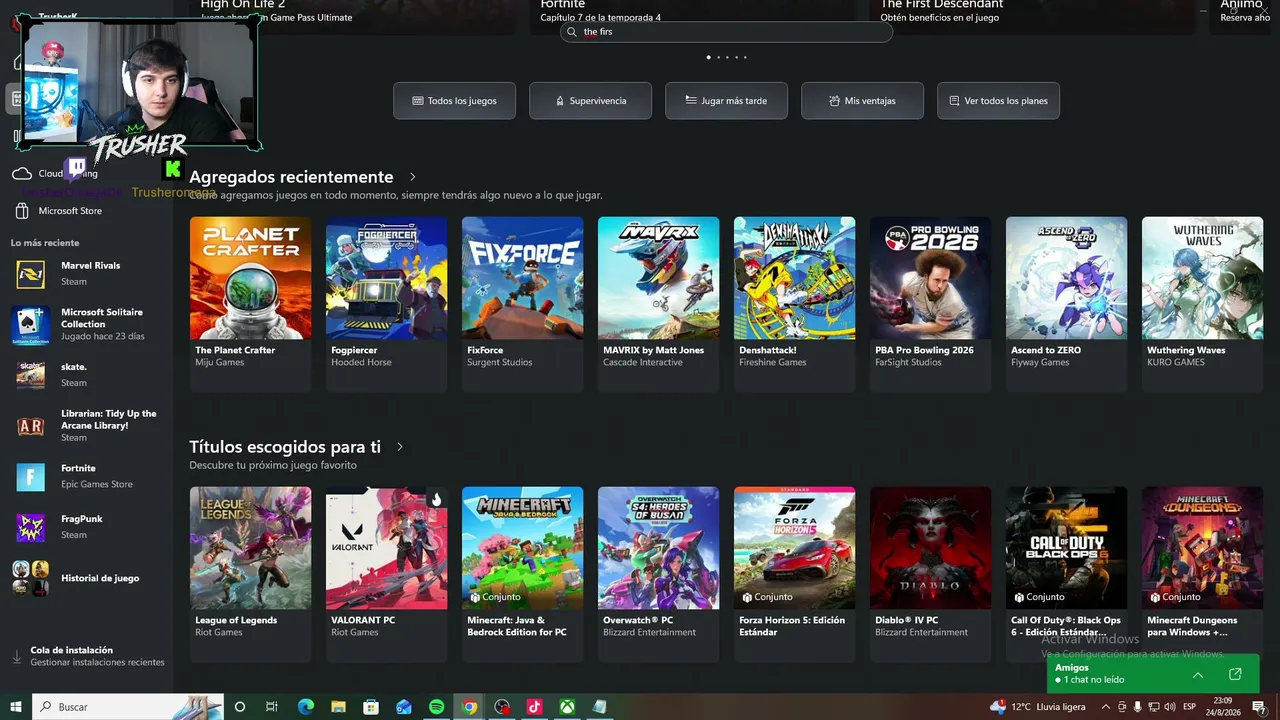Screen dimensions: 1280x720
Task: Click the Xbox app taskbar icon
Action: coord(567,707)
